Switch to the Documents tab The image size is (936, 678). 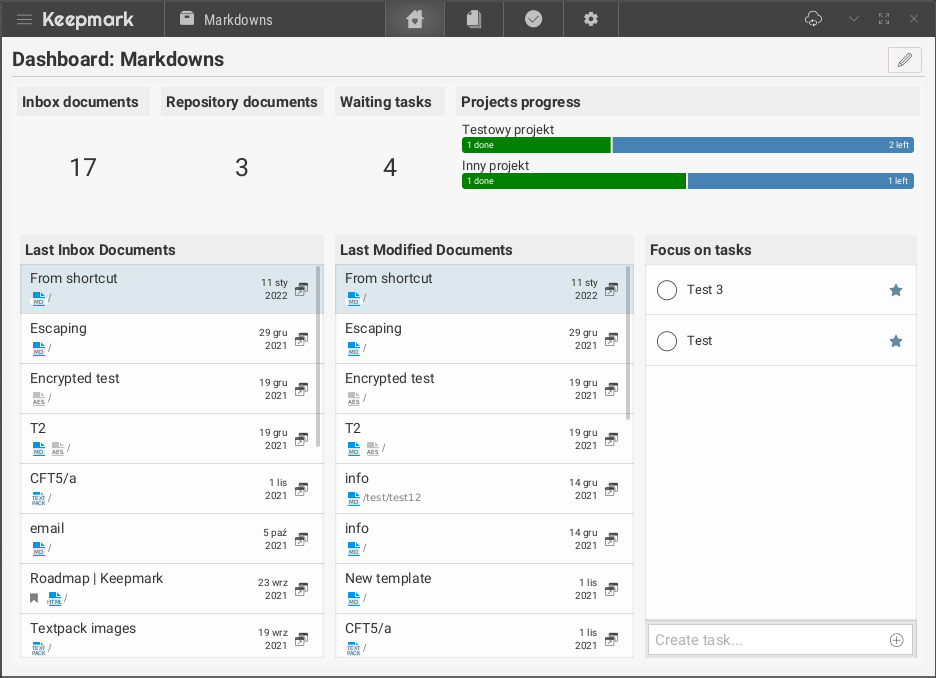click(474, 19)
